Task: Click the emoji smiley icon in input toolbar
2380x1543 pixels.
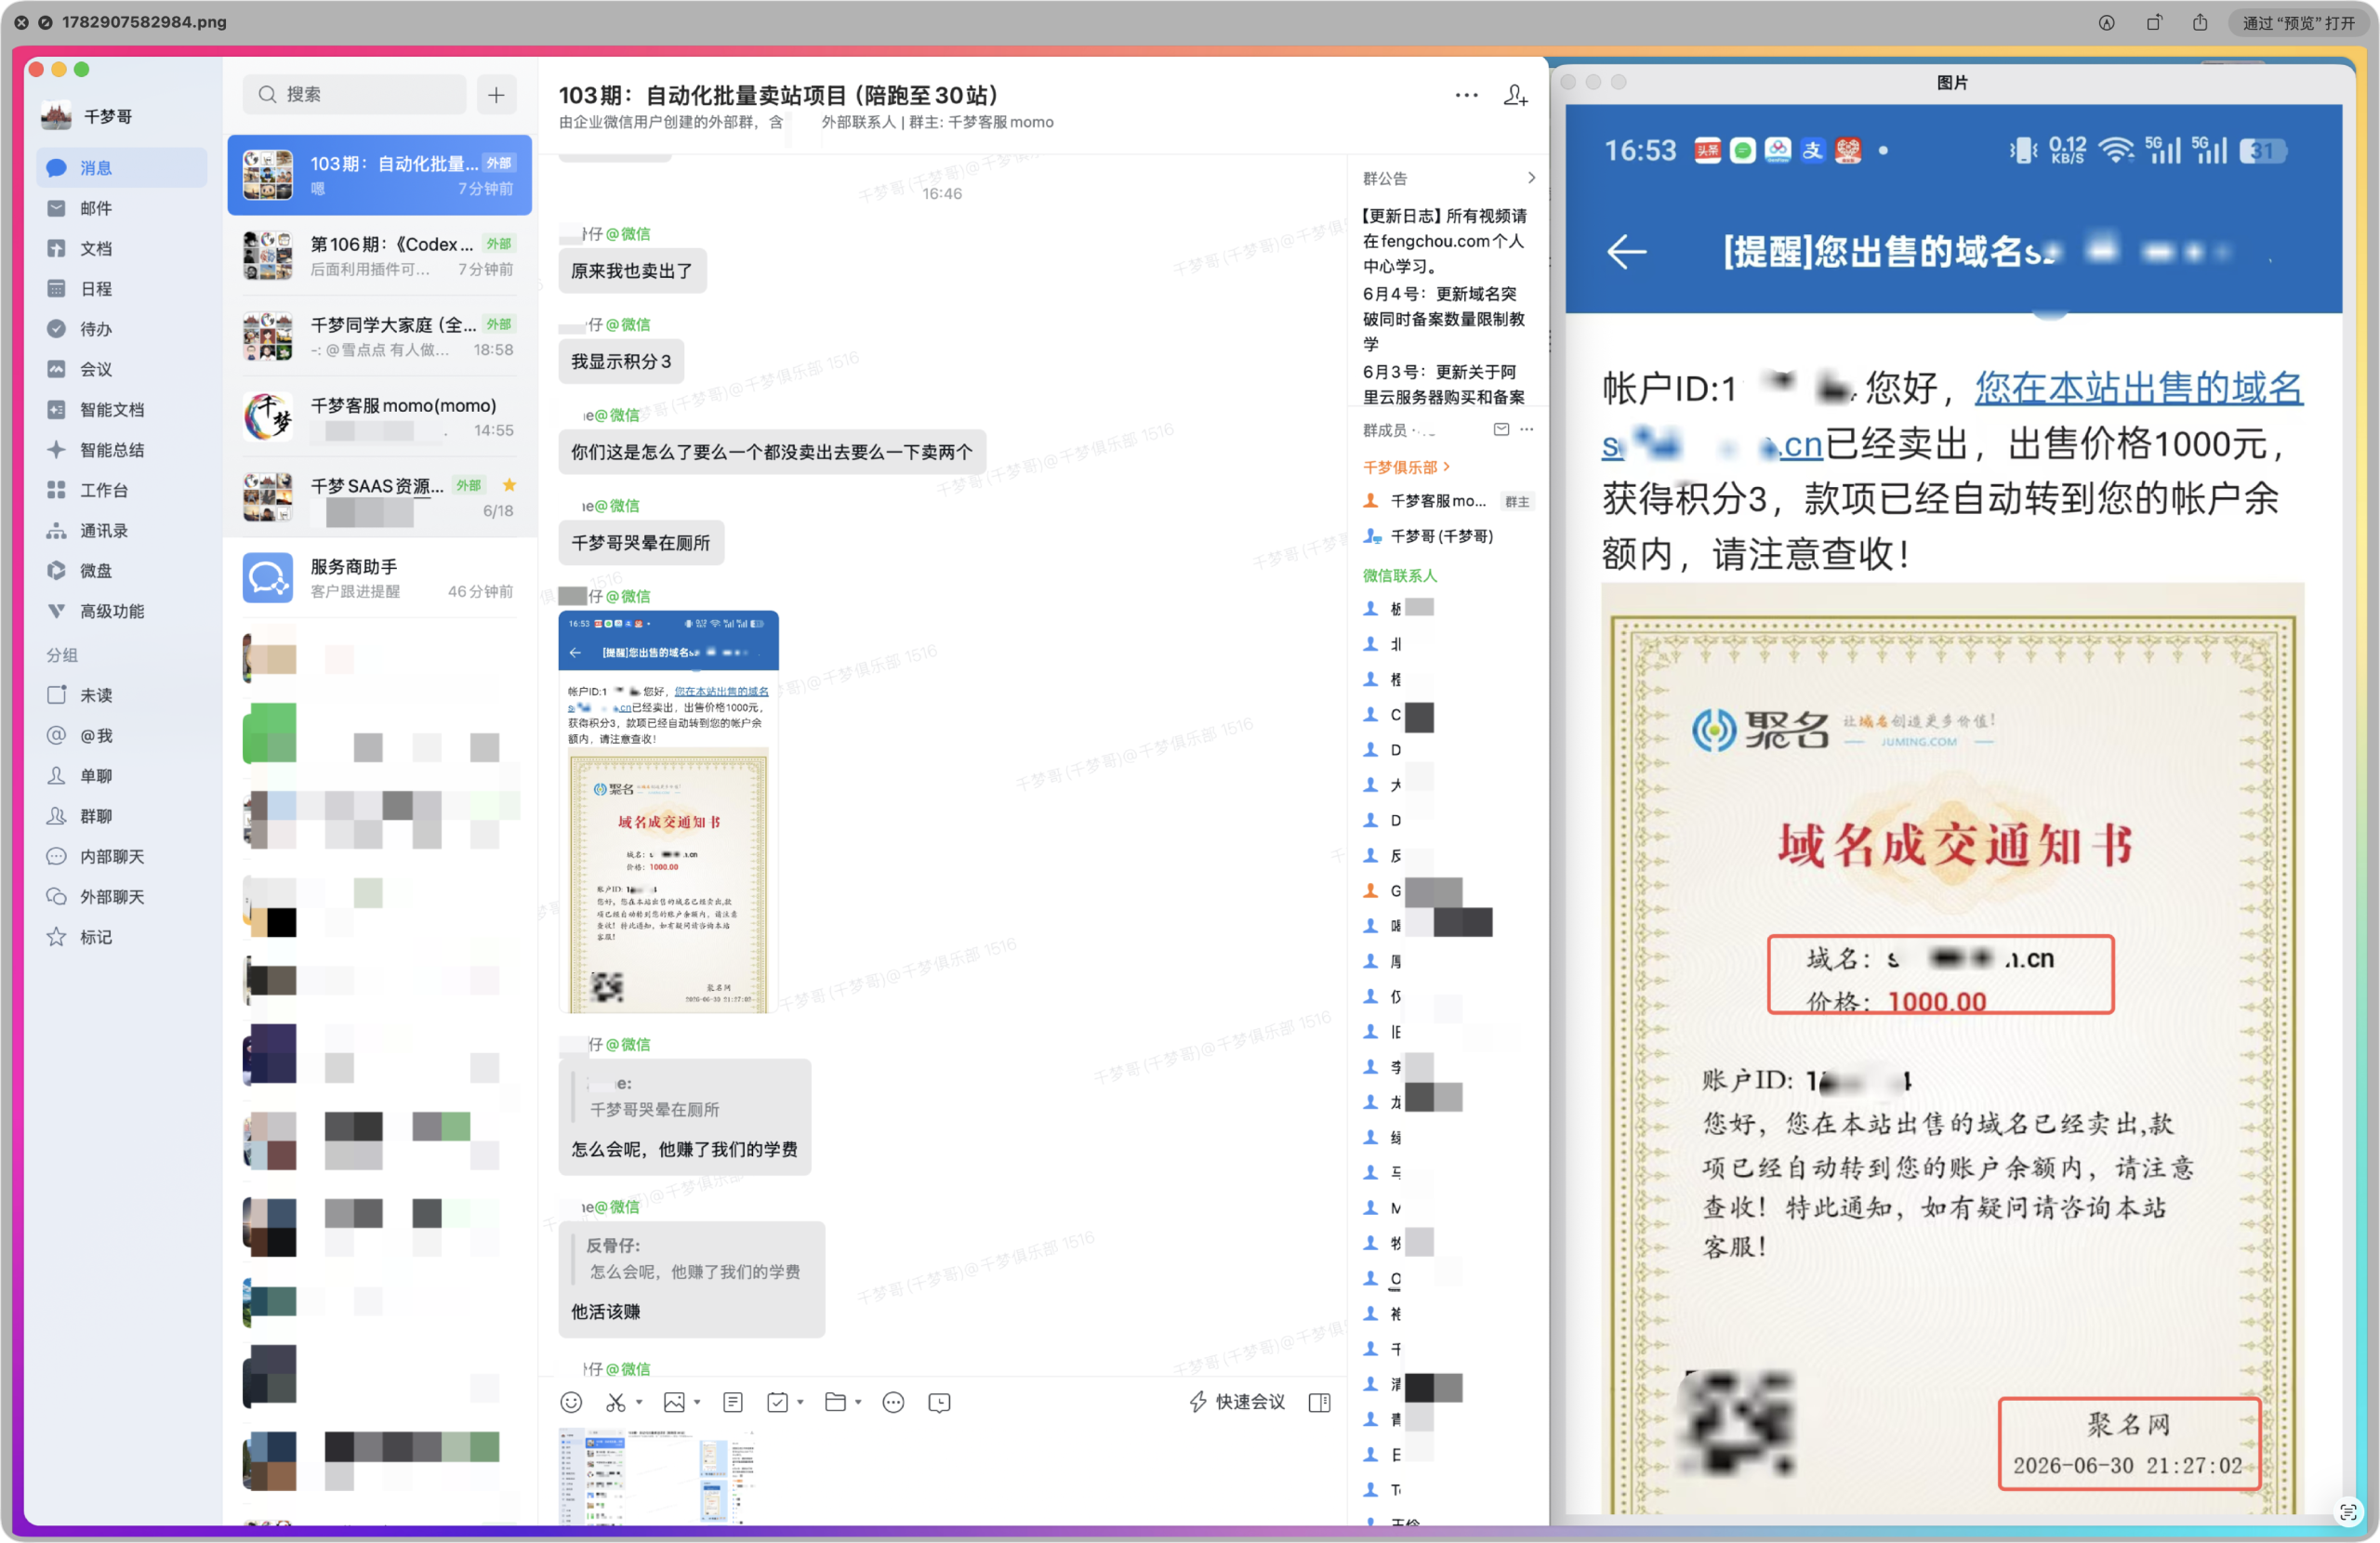Action: pos(571,1403)
